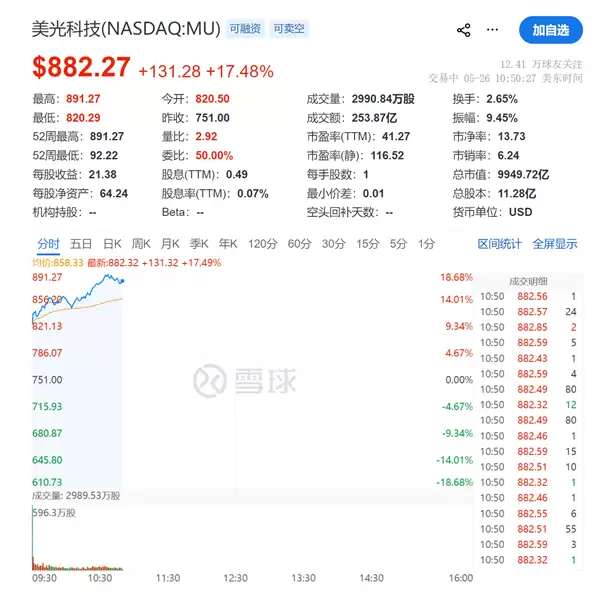Click the 成交量: 2989.53万股 label
Screen dimensions: 600x598
tap(76, 496)
